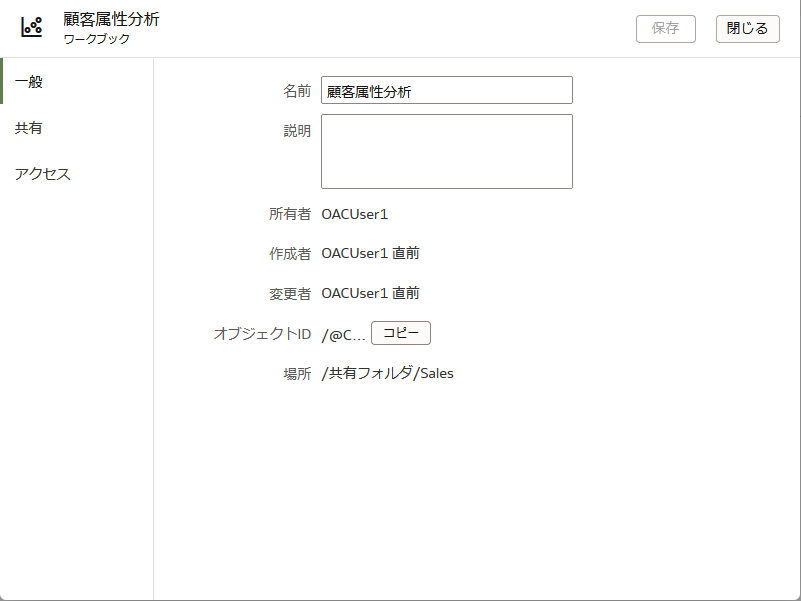The width and height of the screenshot is (801, 601).
Task: Click the 場所 label
Action: click(297, 374)
